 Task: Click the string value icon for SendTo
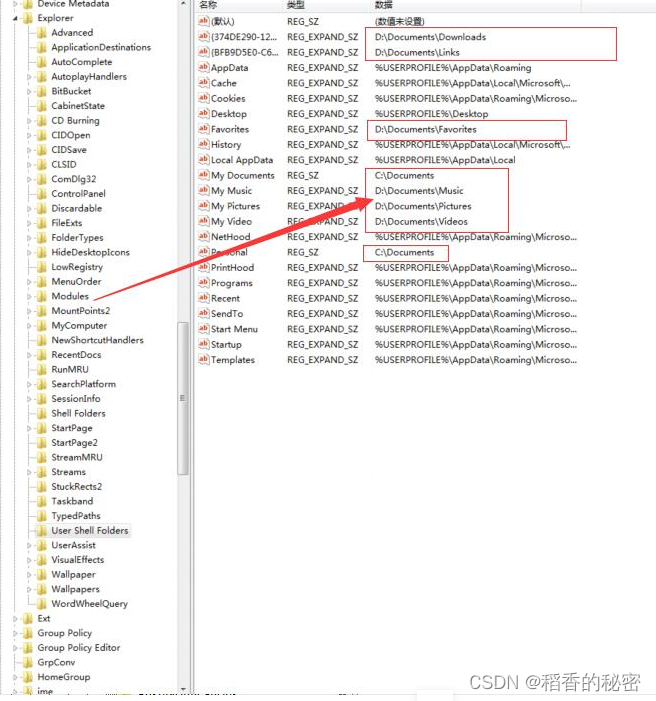203,313
